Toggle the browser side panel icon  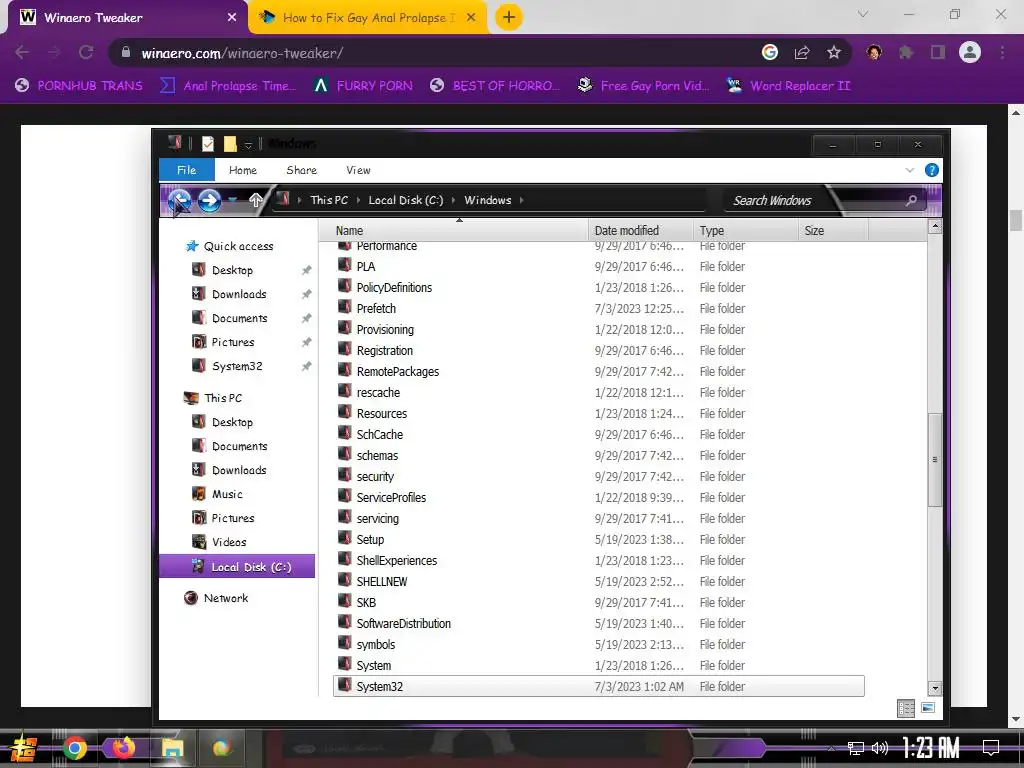pos(938,52)
